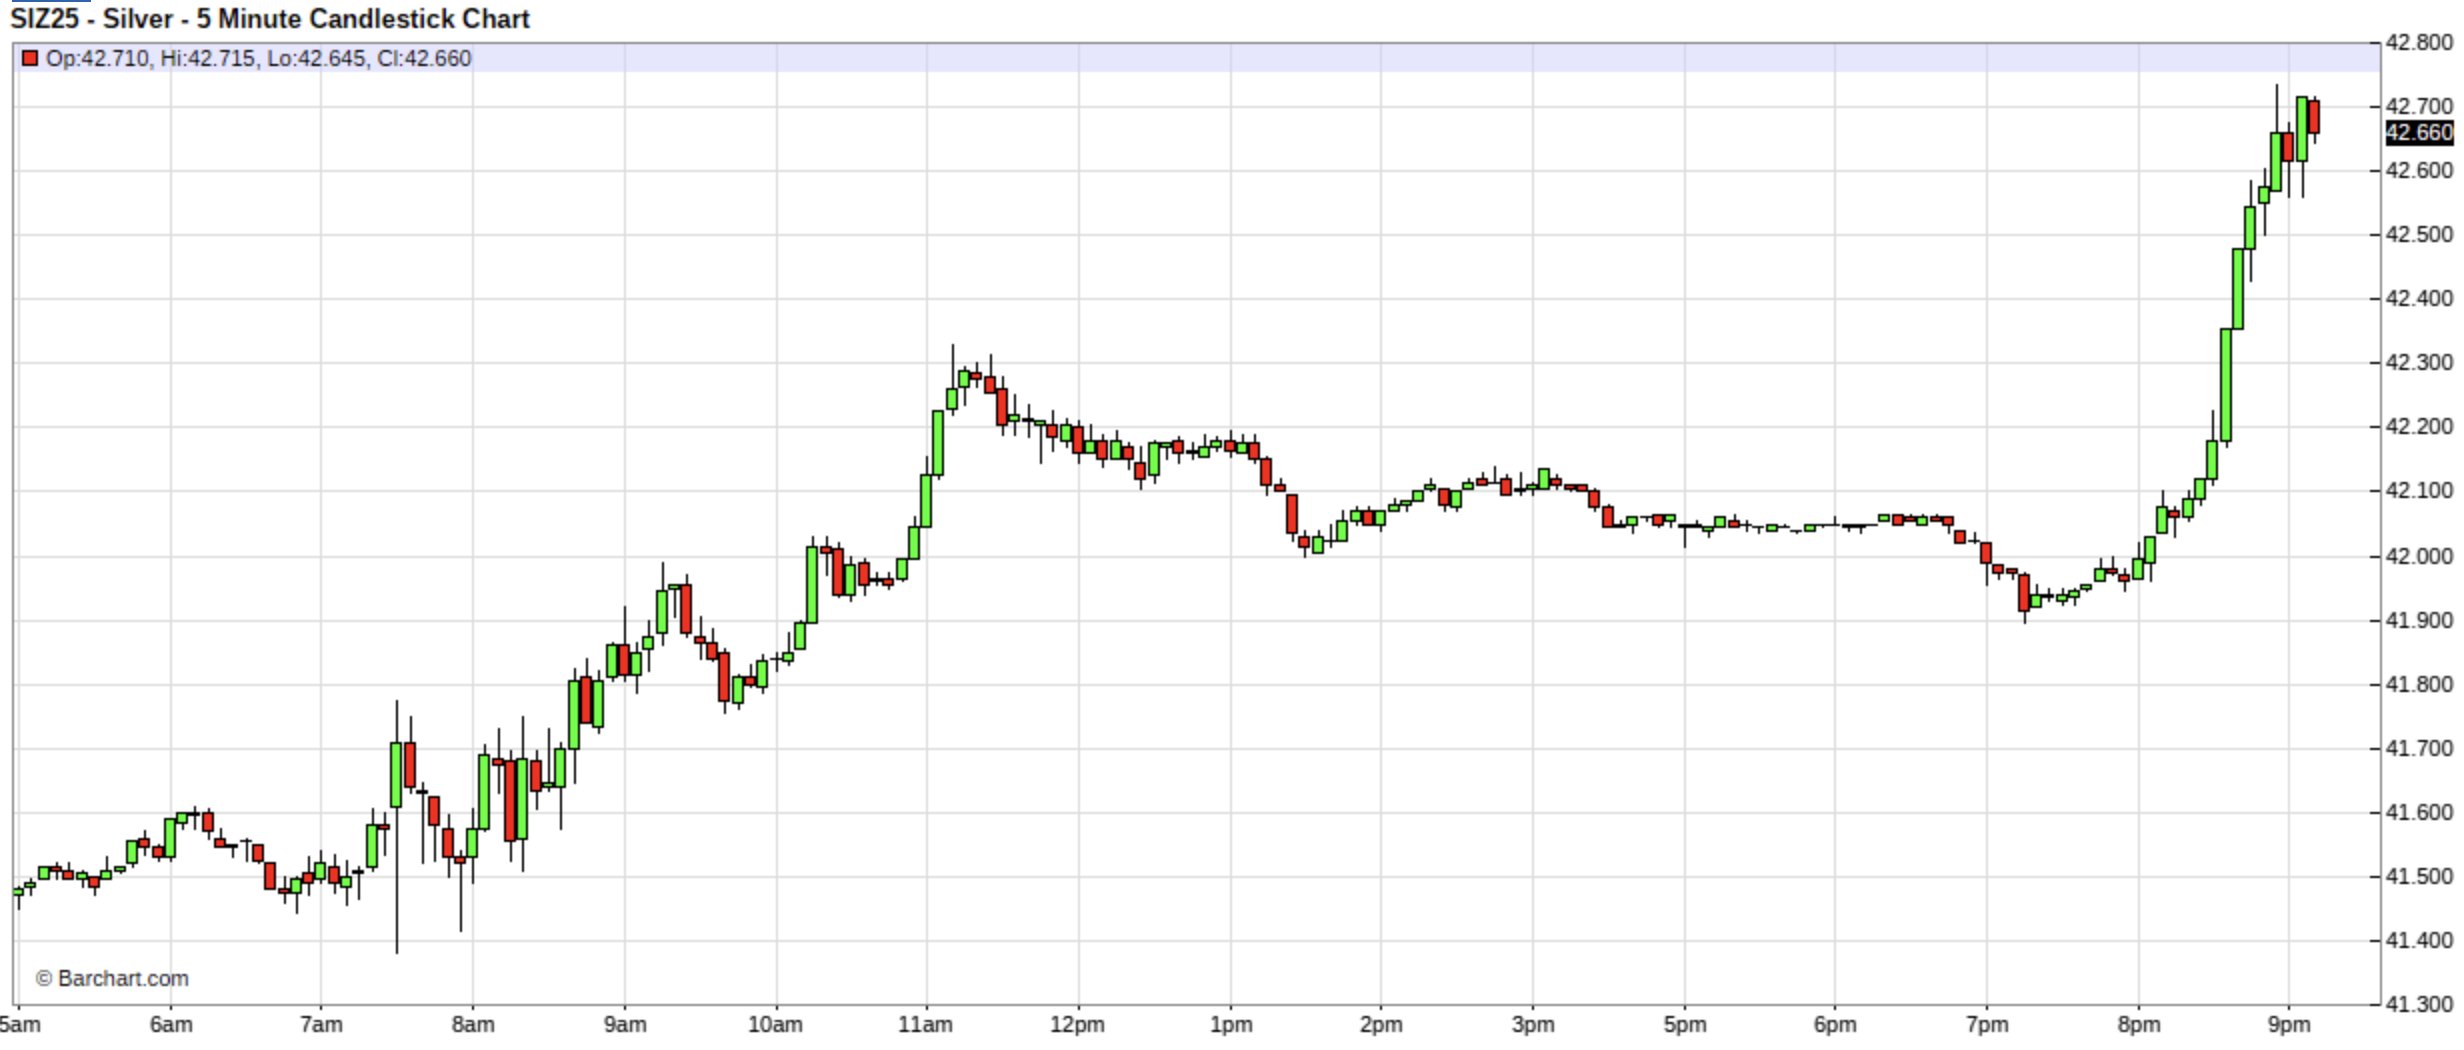This screenshot has height=1050, width=2464.
Task: Click the 42.000 price axis label
Action: pos(2419,556)
